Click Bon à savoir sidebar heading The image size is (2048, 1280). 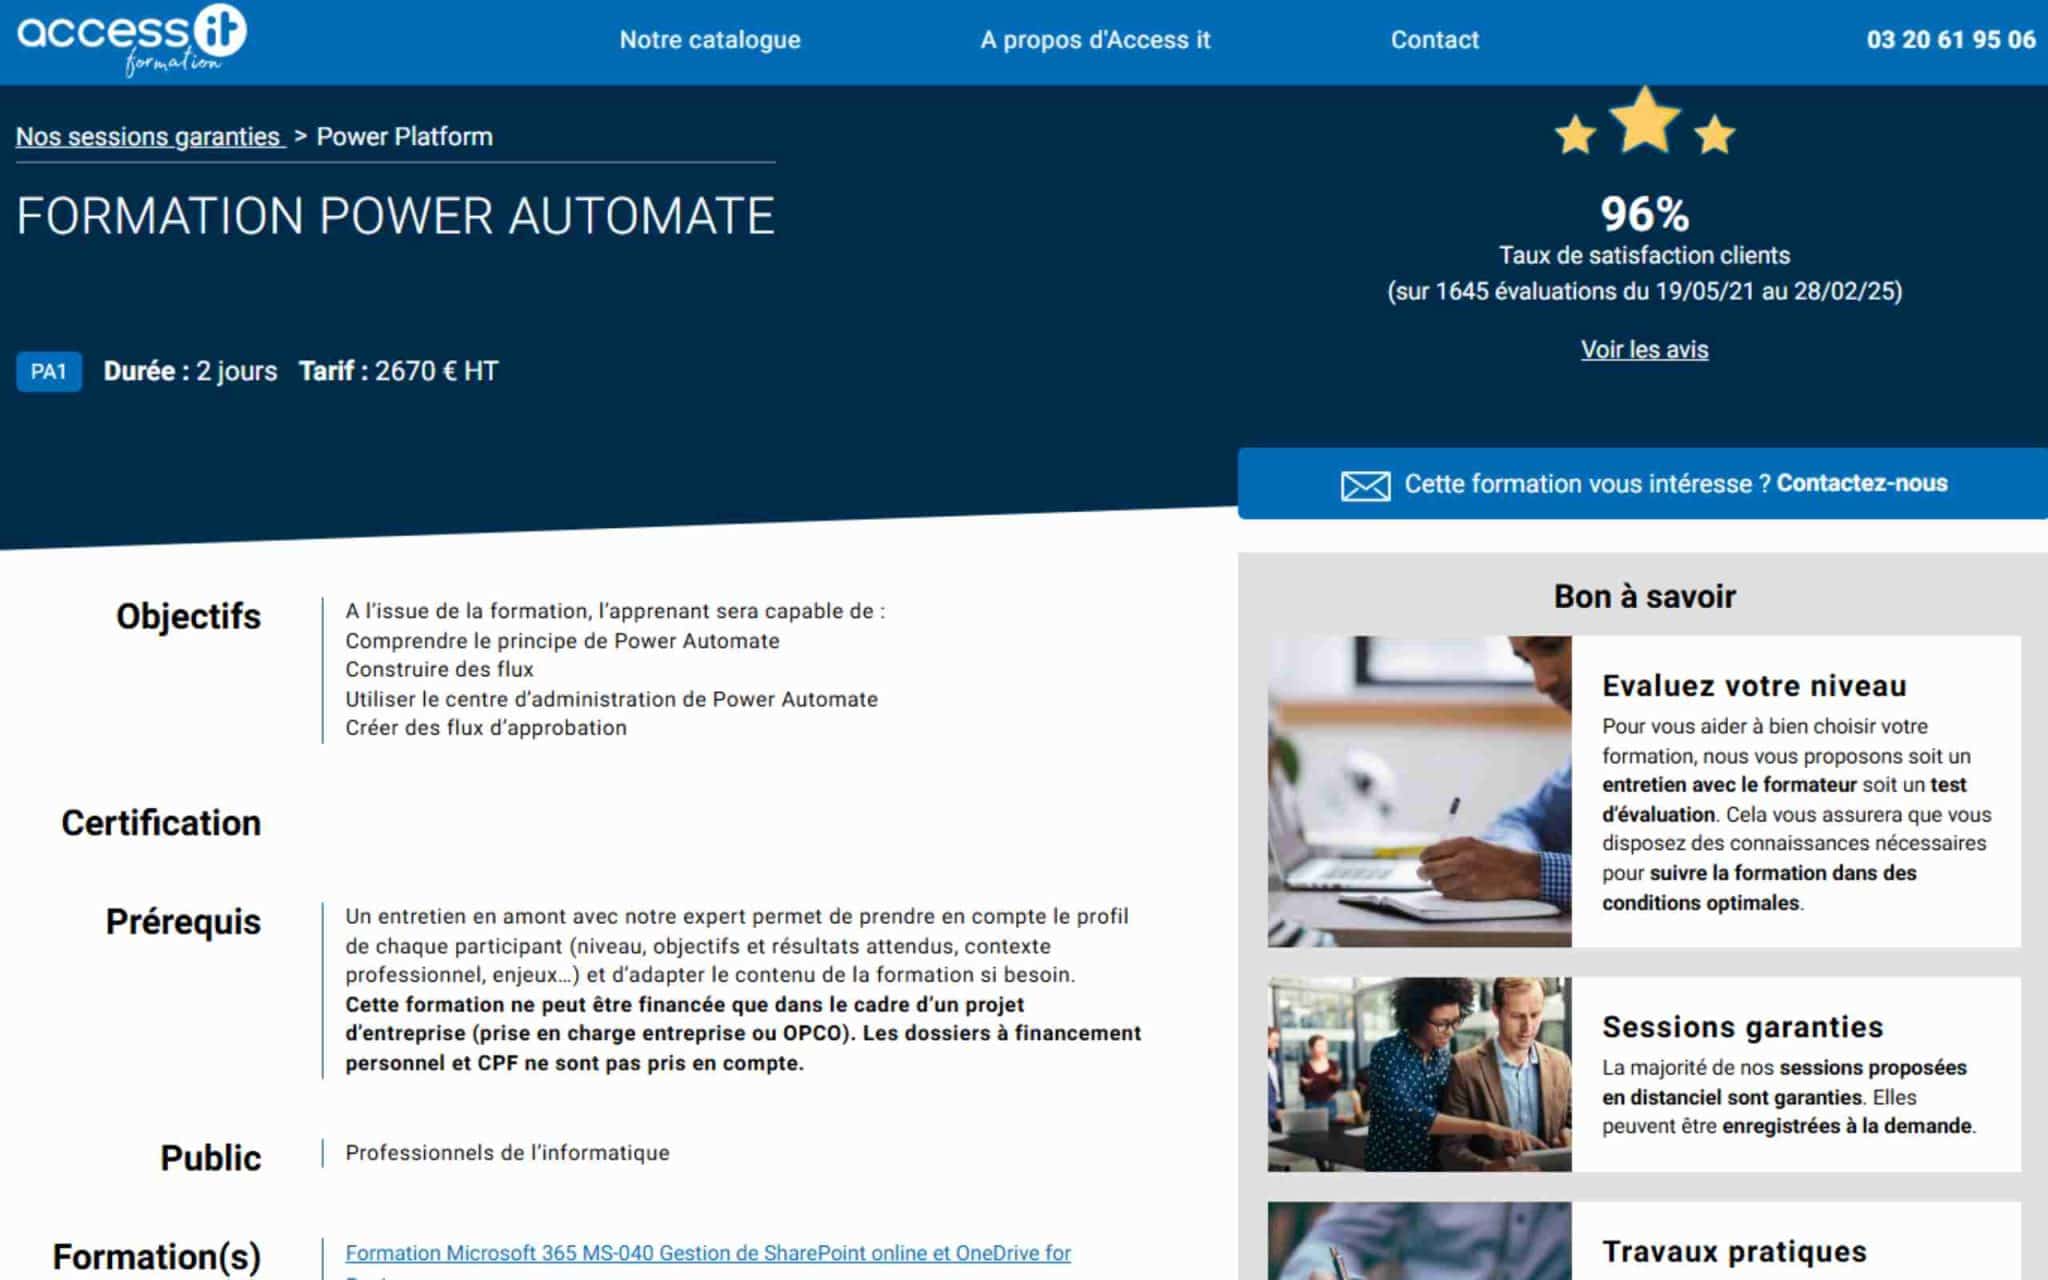1644,597
